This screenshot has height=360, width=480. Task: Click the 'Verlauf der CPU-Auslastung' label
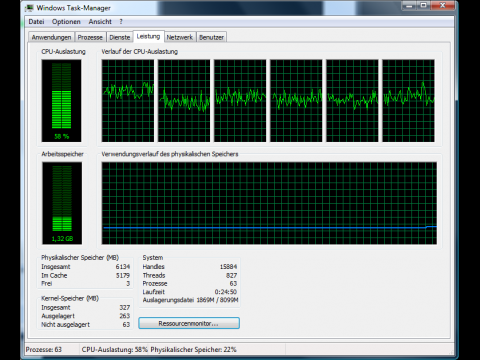pos(140,52)
